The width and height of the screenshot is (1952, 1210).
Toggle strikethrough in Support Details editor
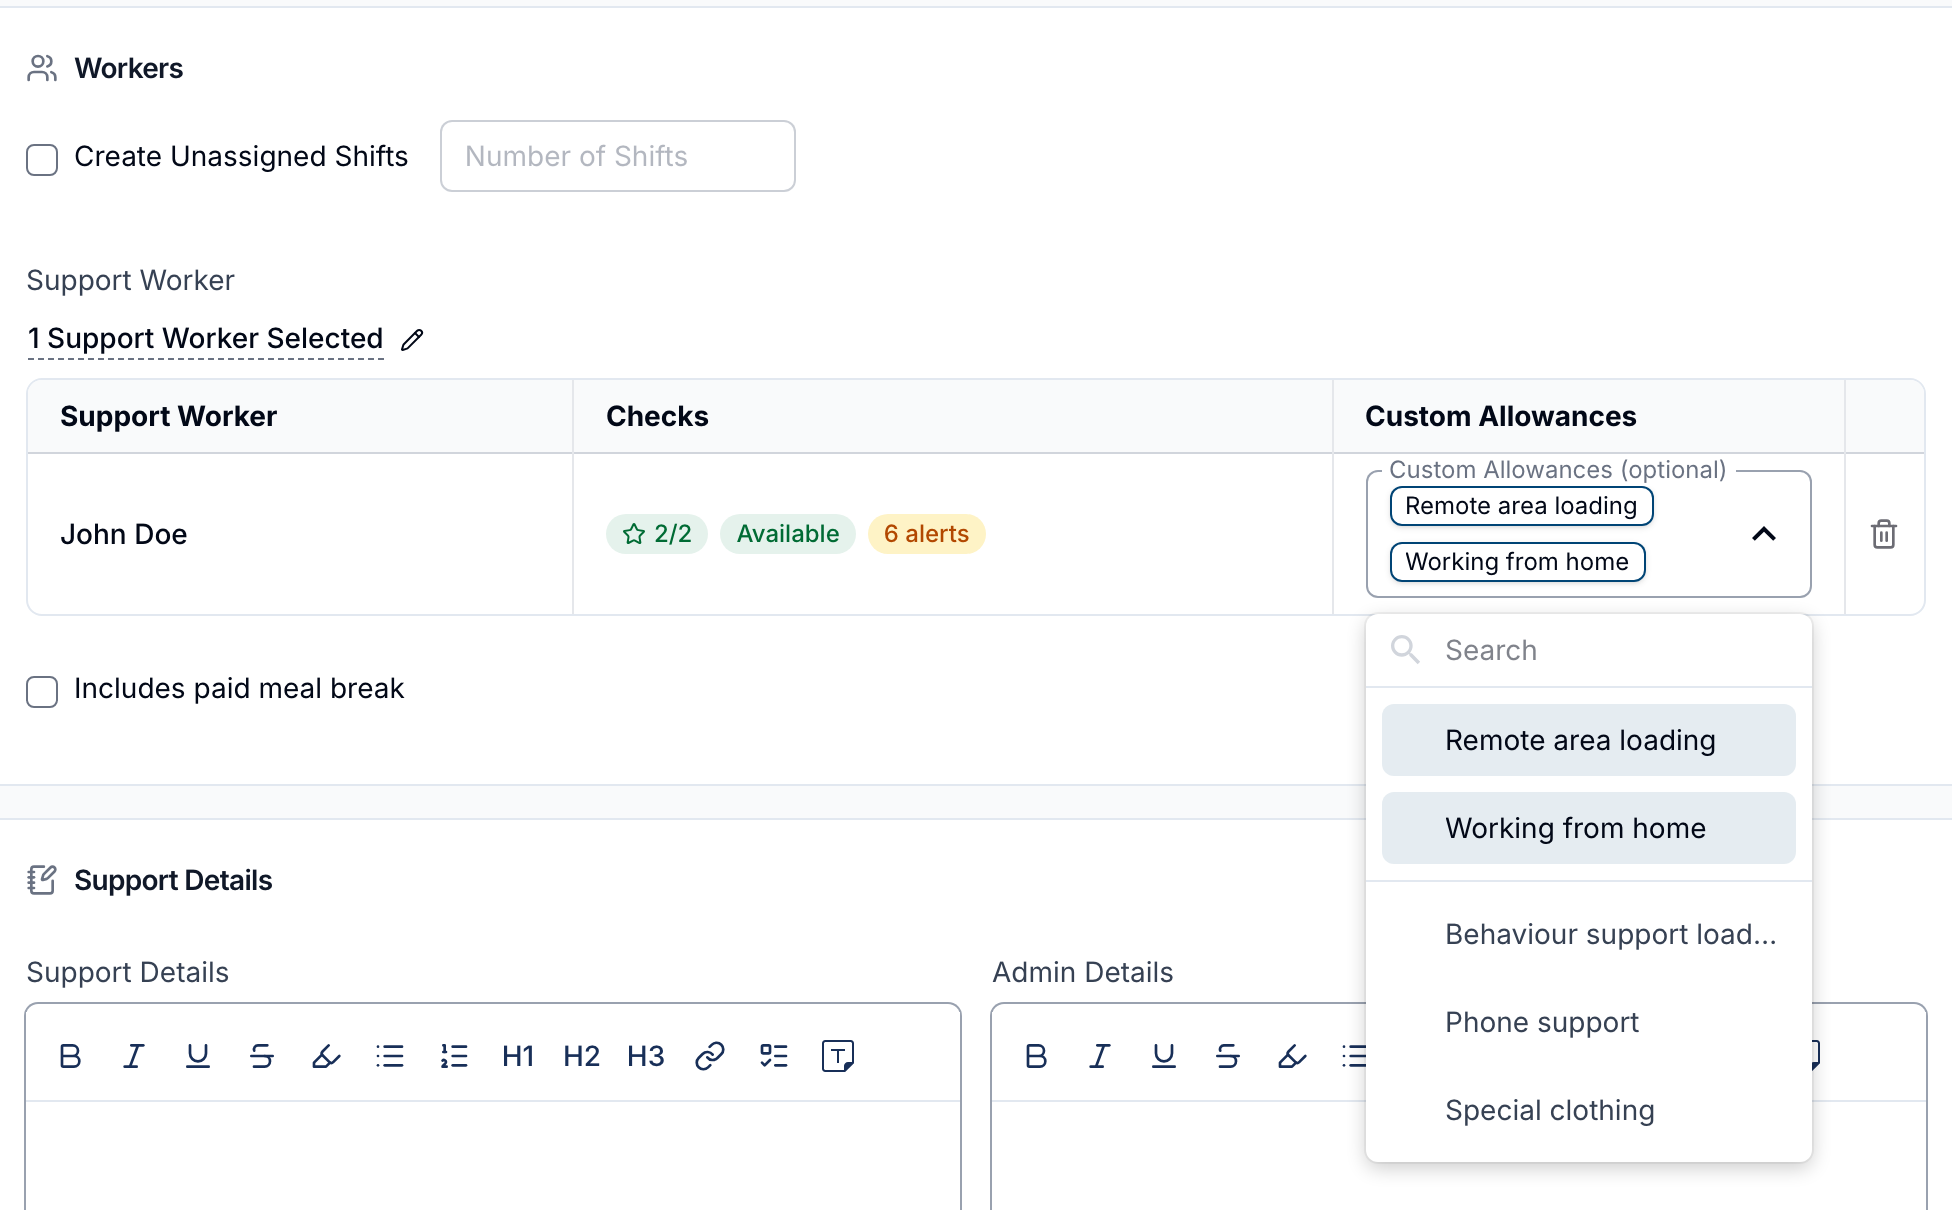pyautogui.click(x=262, y=1056)
